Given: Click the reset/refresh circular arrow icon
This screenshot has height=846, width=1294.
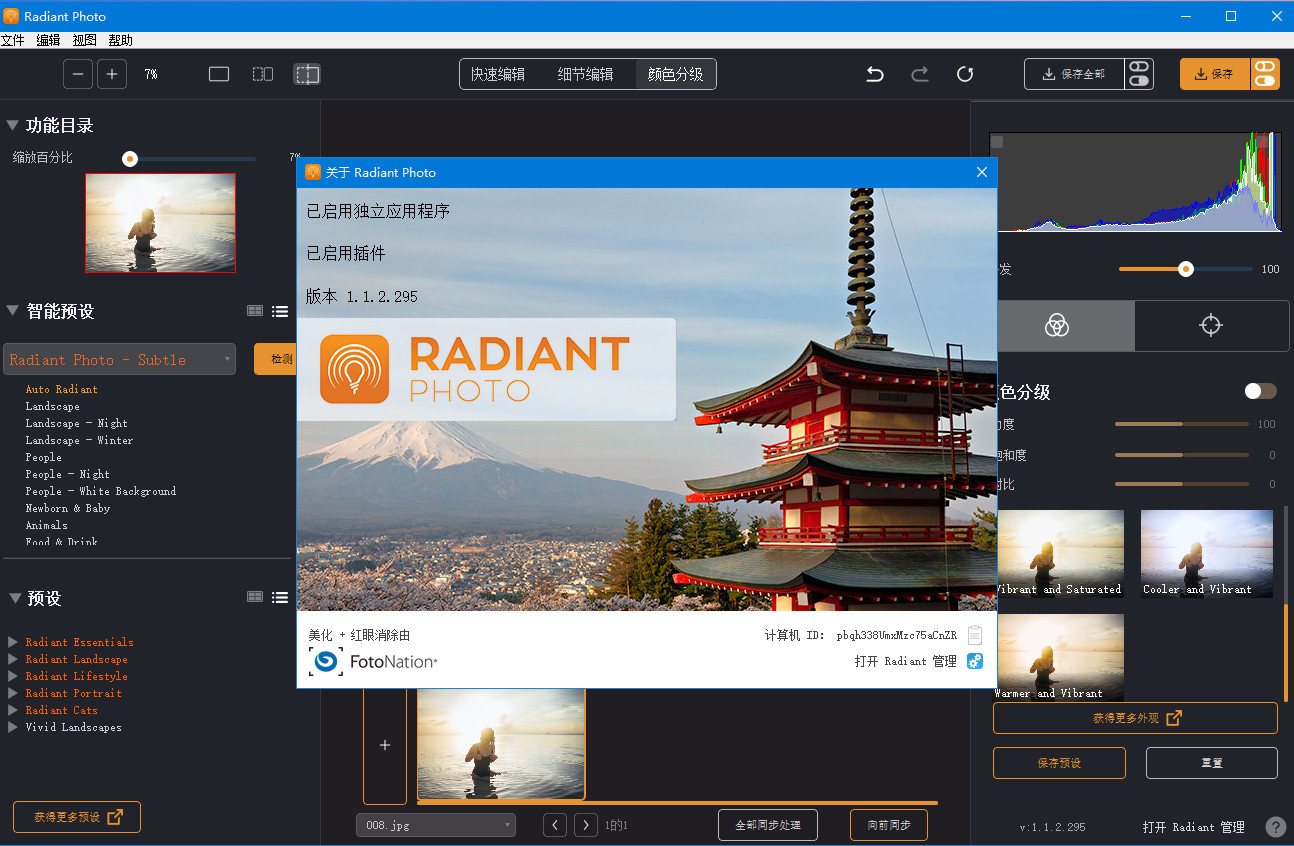Looking at the screenshot, I should (x=964, y=73).
